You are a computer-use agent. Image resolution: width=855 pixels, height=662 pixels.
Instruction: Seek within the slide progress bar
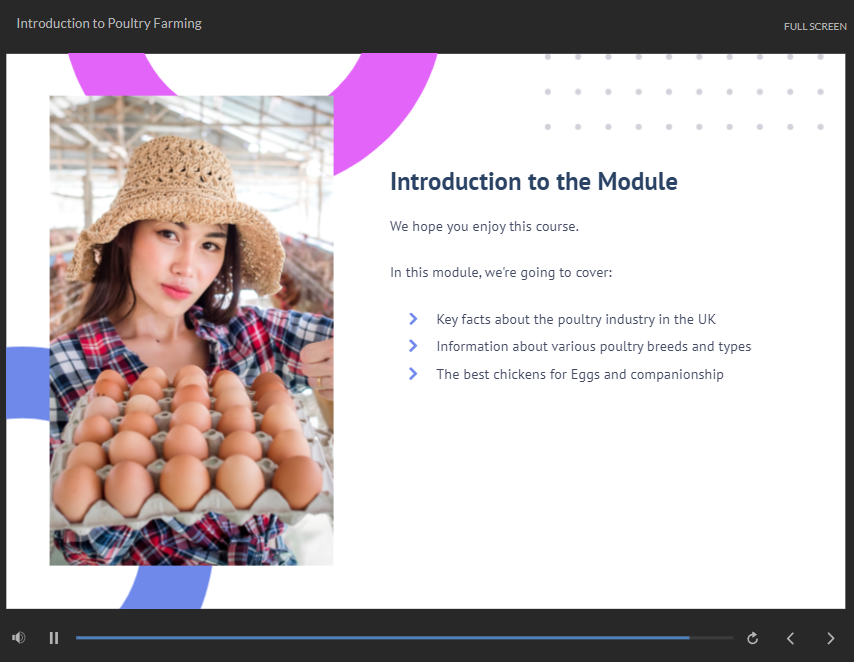point(405,637)
